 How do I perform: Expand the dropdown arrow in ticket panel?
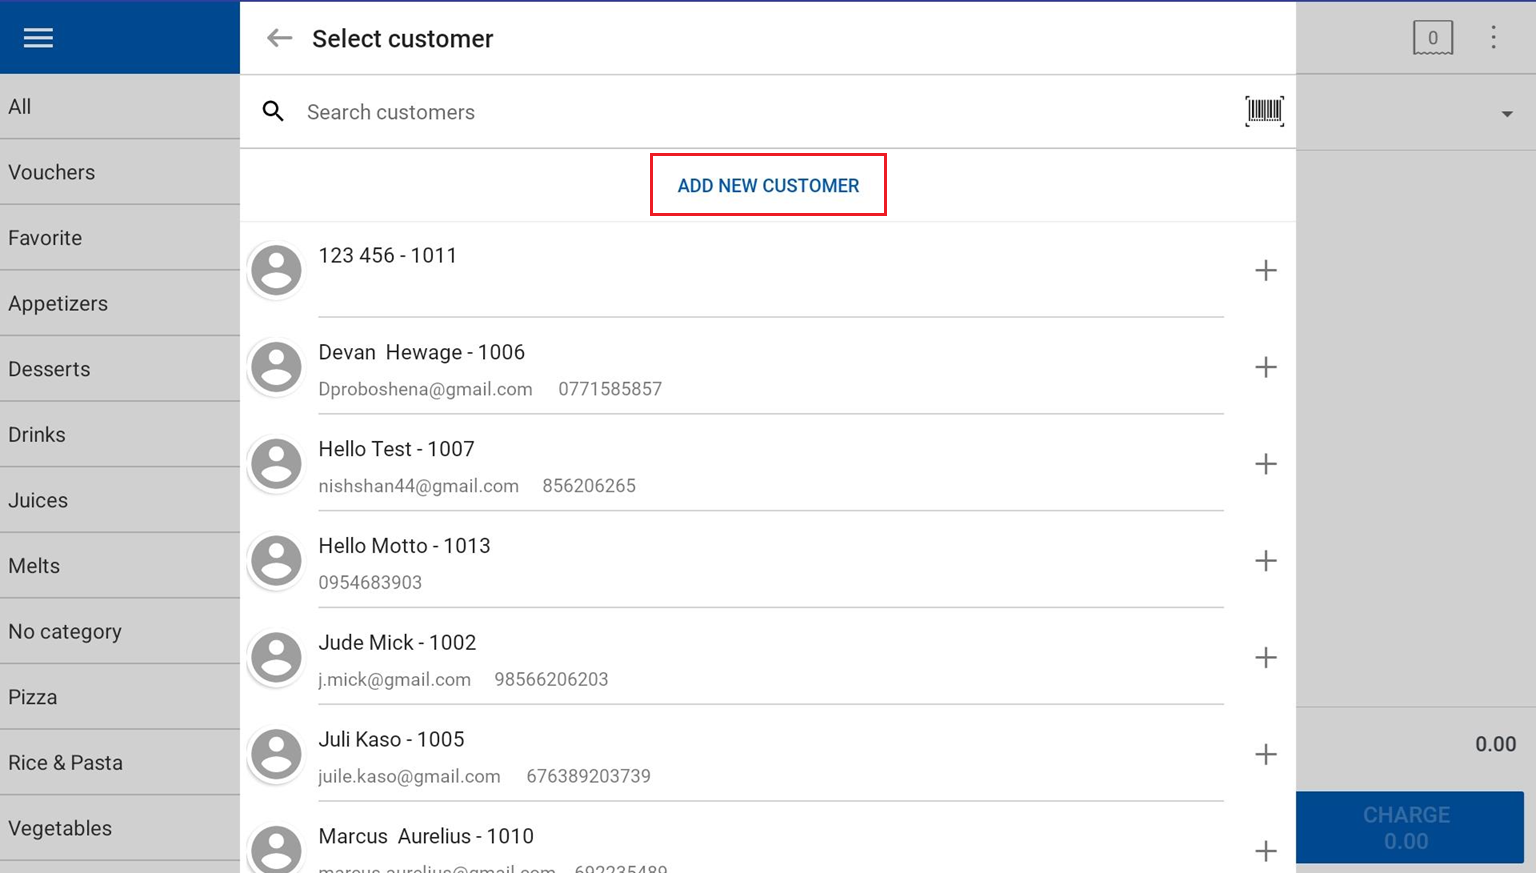coord(1506,114)
